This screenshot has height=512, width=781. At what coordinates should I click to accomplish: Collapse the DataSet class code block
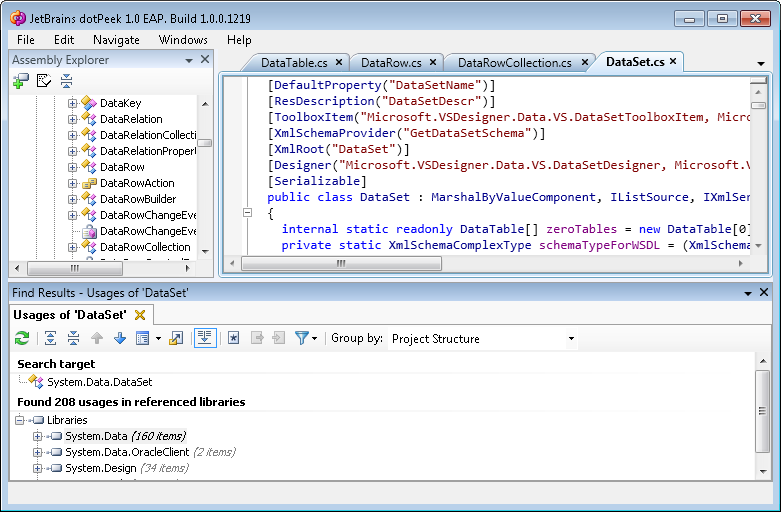247,213
